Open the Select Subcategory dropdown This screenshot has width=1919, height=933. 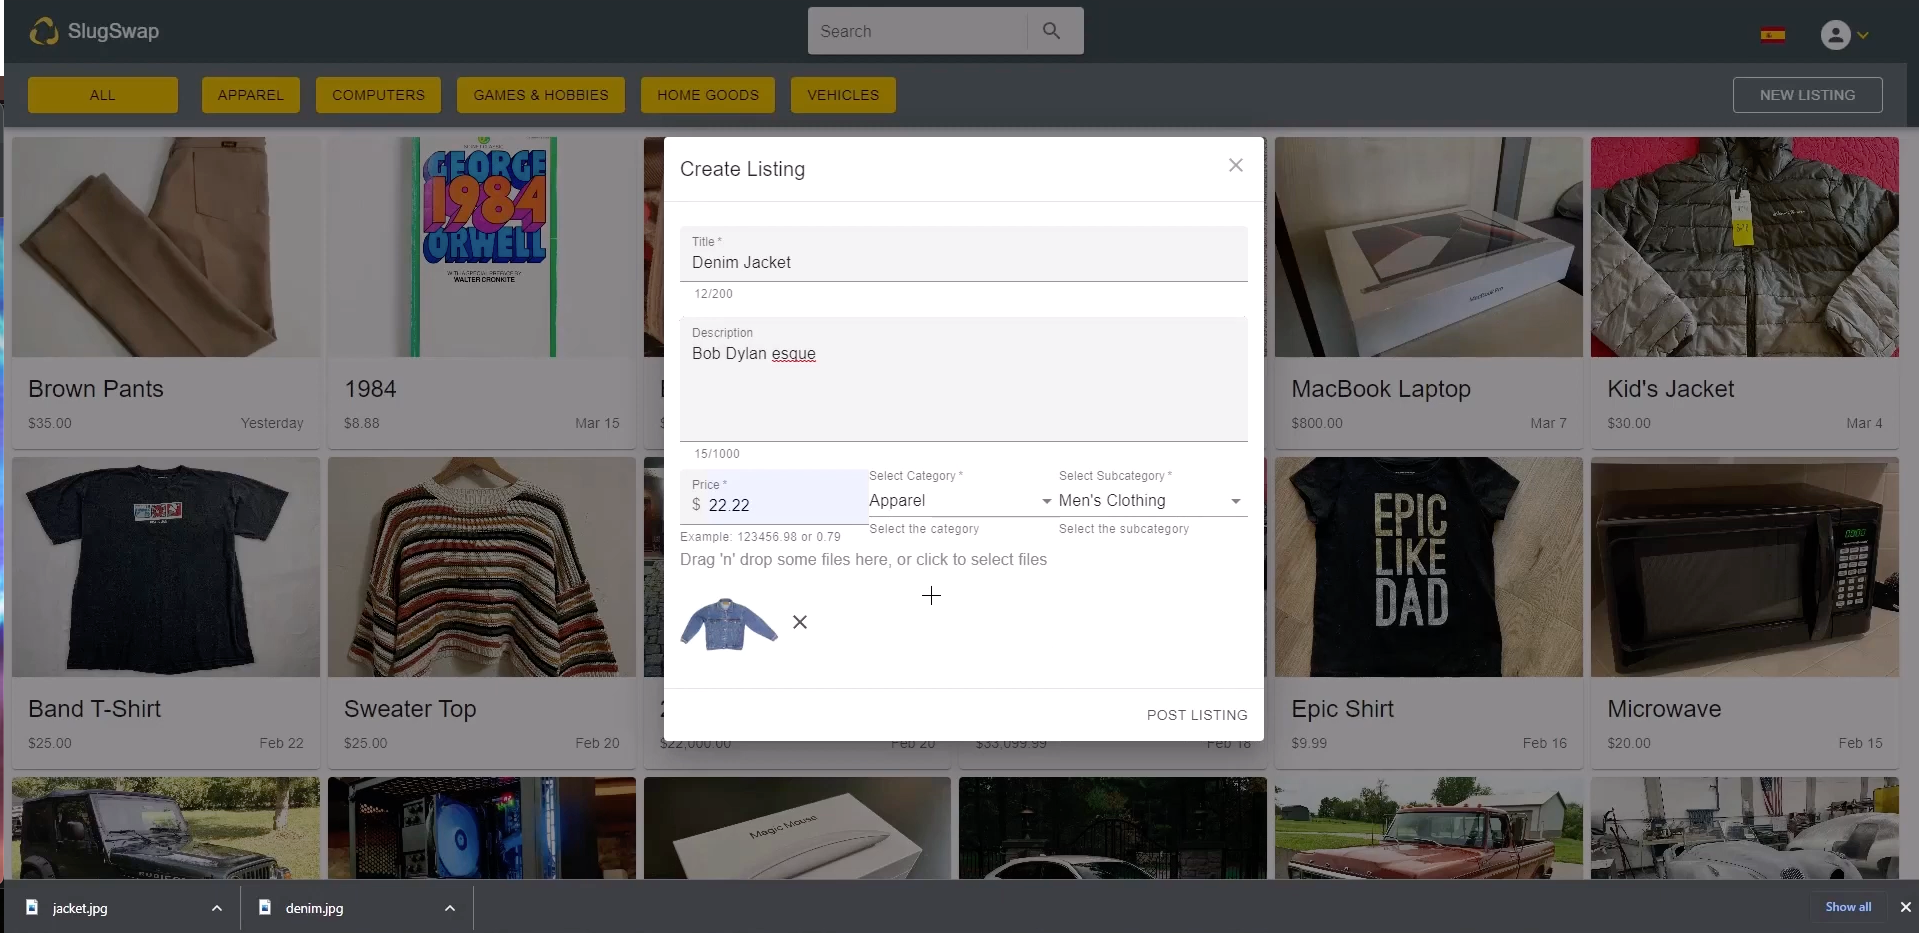click(x=1151, y=501)
